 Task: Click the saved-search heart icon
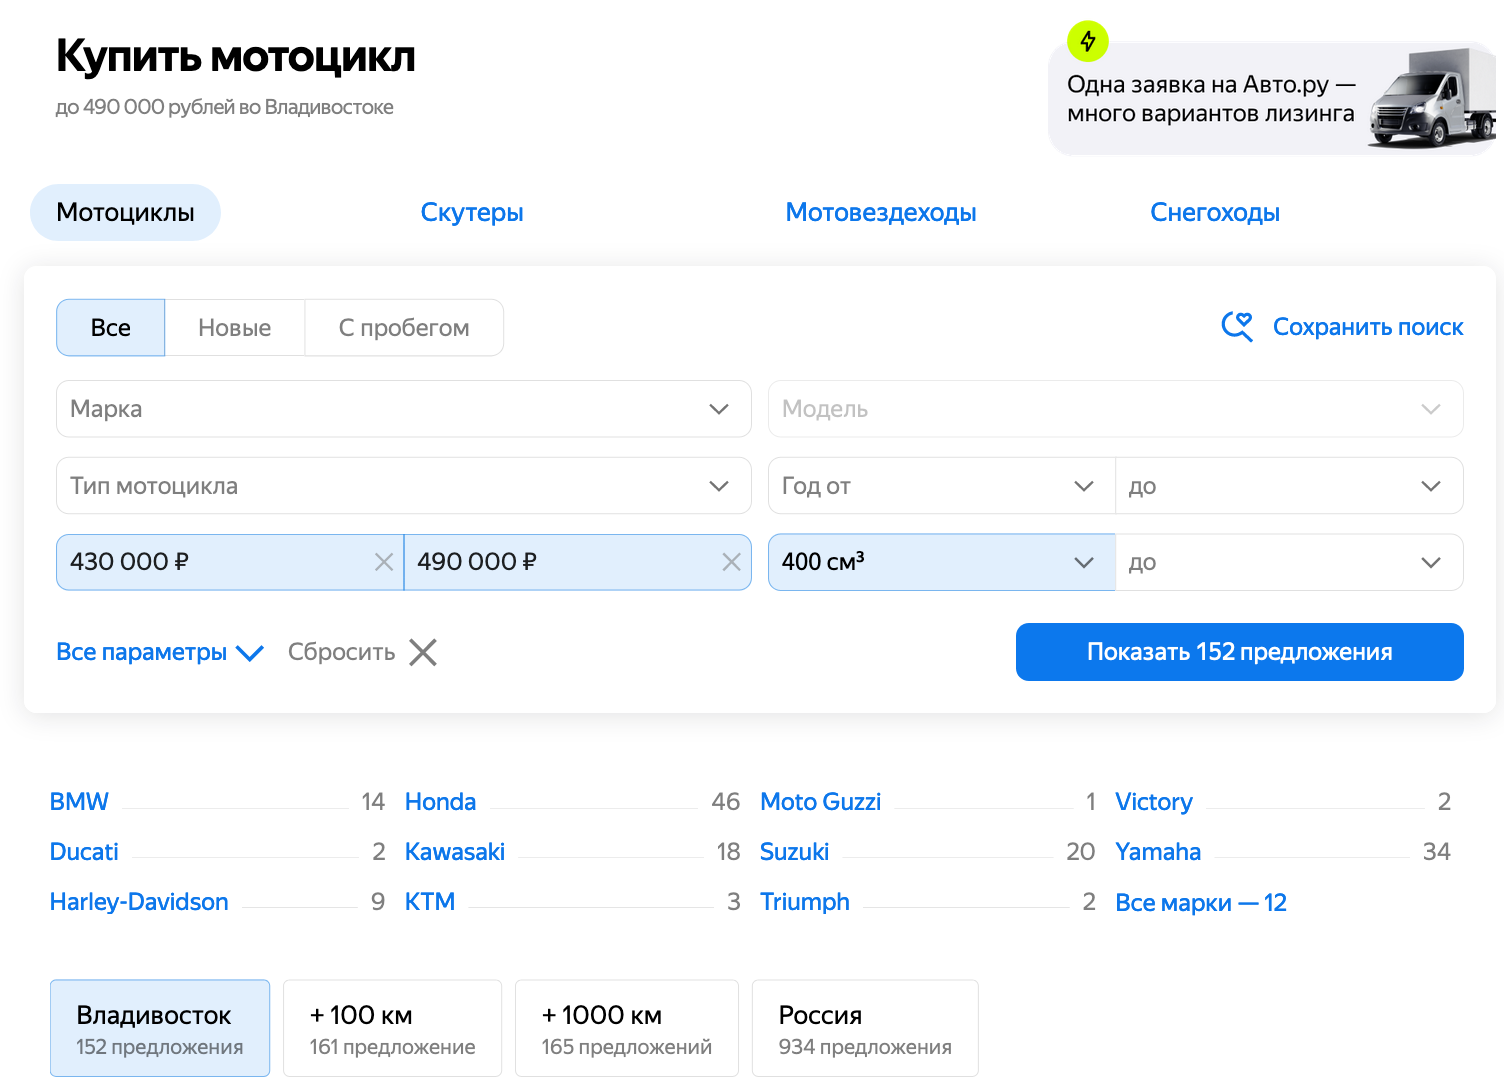tap(1237, 327)
